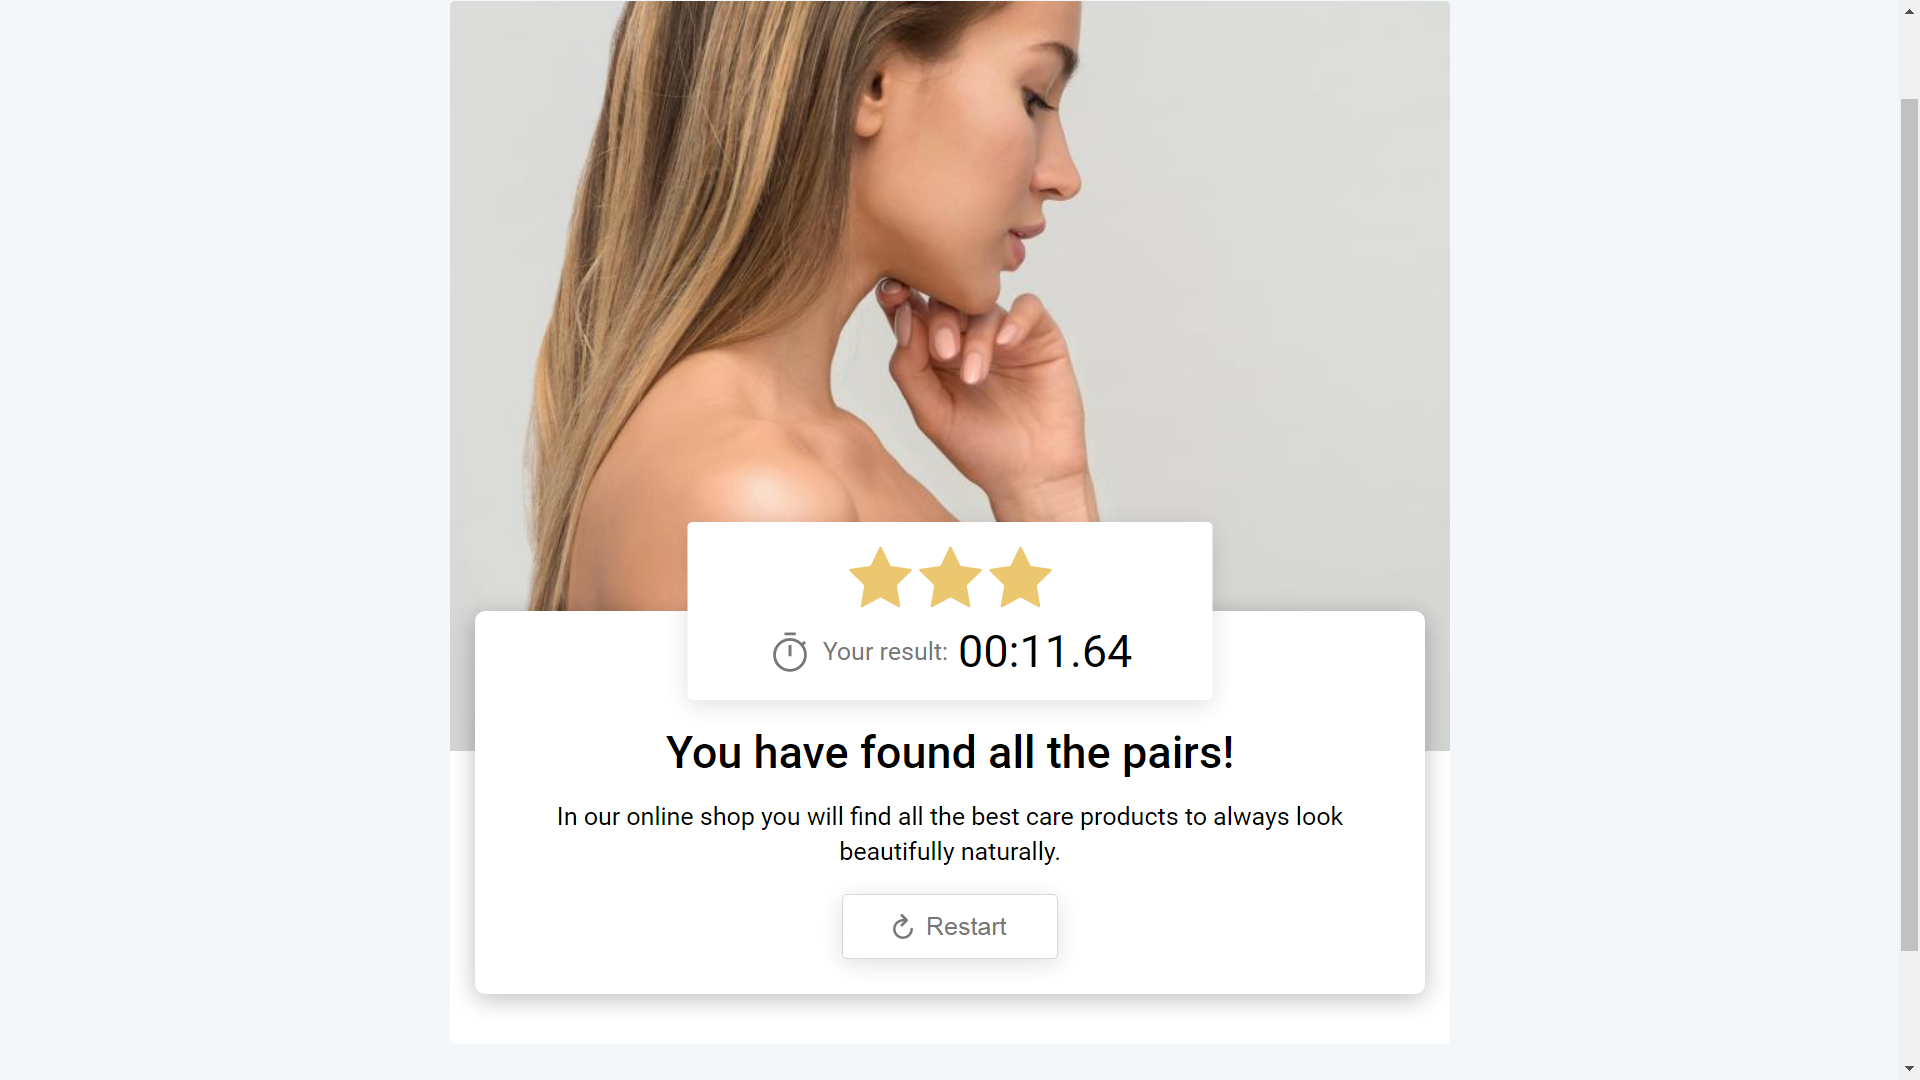Click the middle gold star
1920x1080 pixels.
click(950, 577)
